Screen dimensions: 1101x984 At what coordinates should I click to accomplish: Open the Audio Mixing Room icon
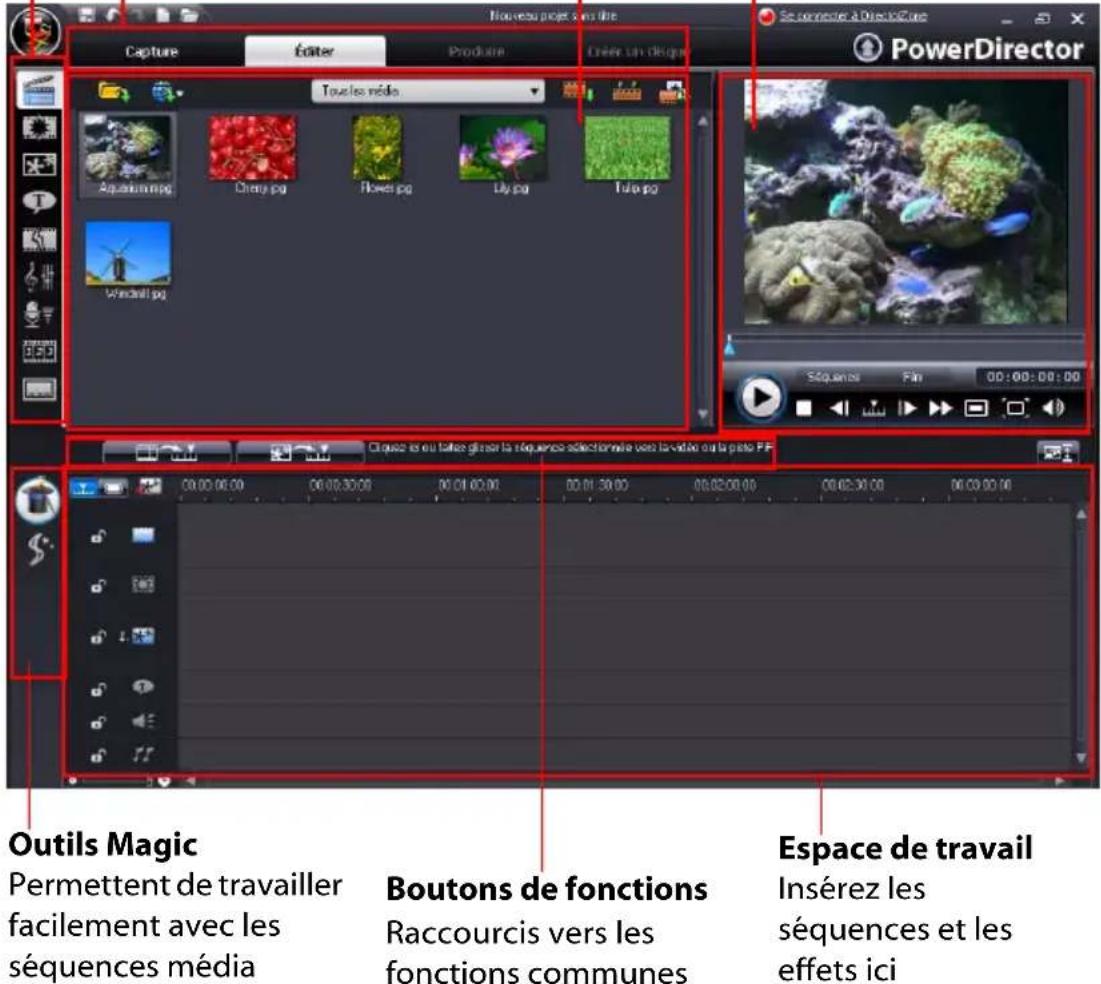coord(39,277)
